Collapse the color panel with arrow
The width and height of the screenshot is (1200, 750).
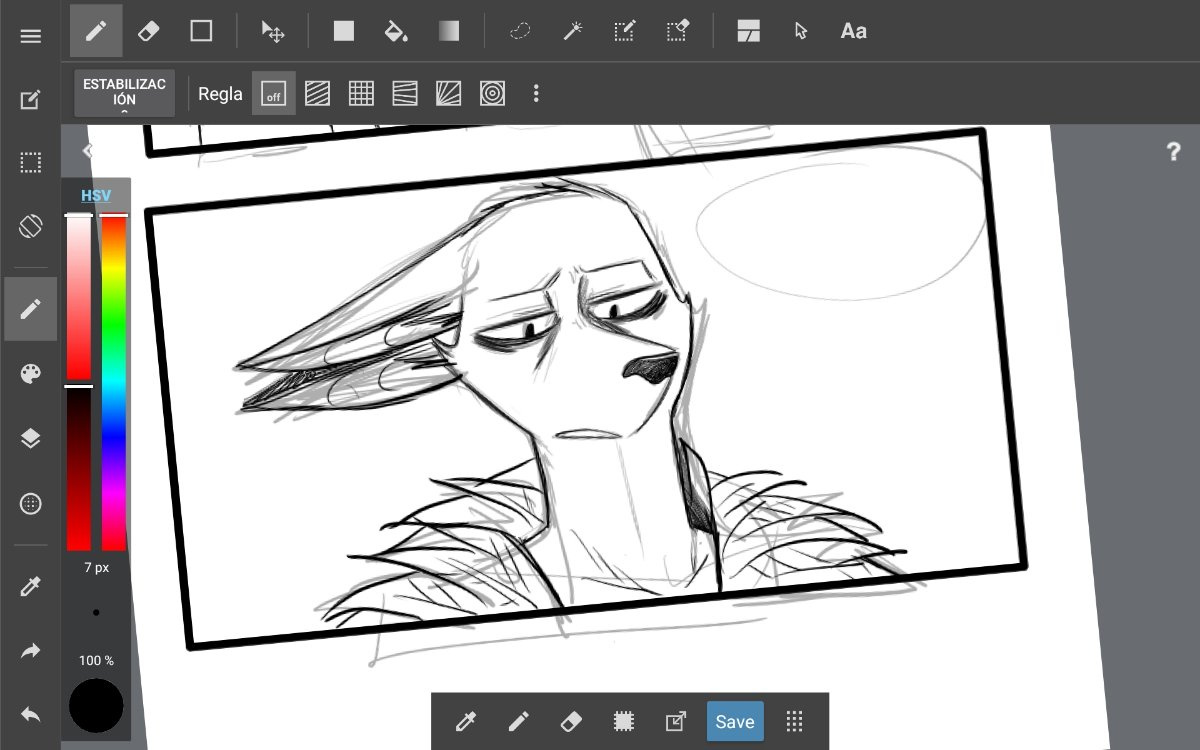tap(88, 150)
